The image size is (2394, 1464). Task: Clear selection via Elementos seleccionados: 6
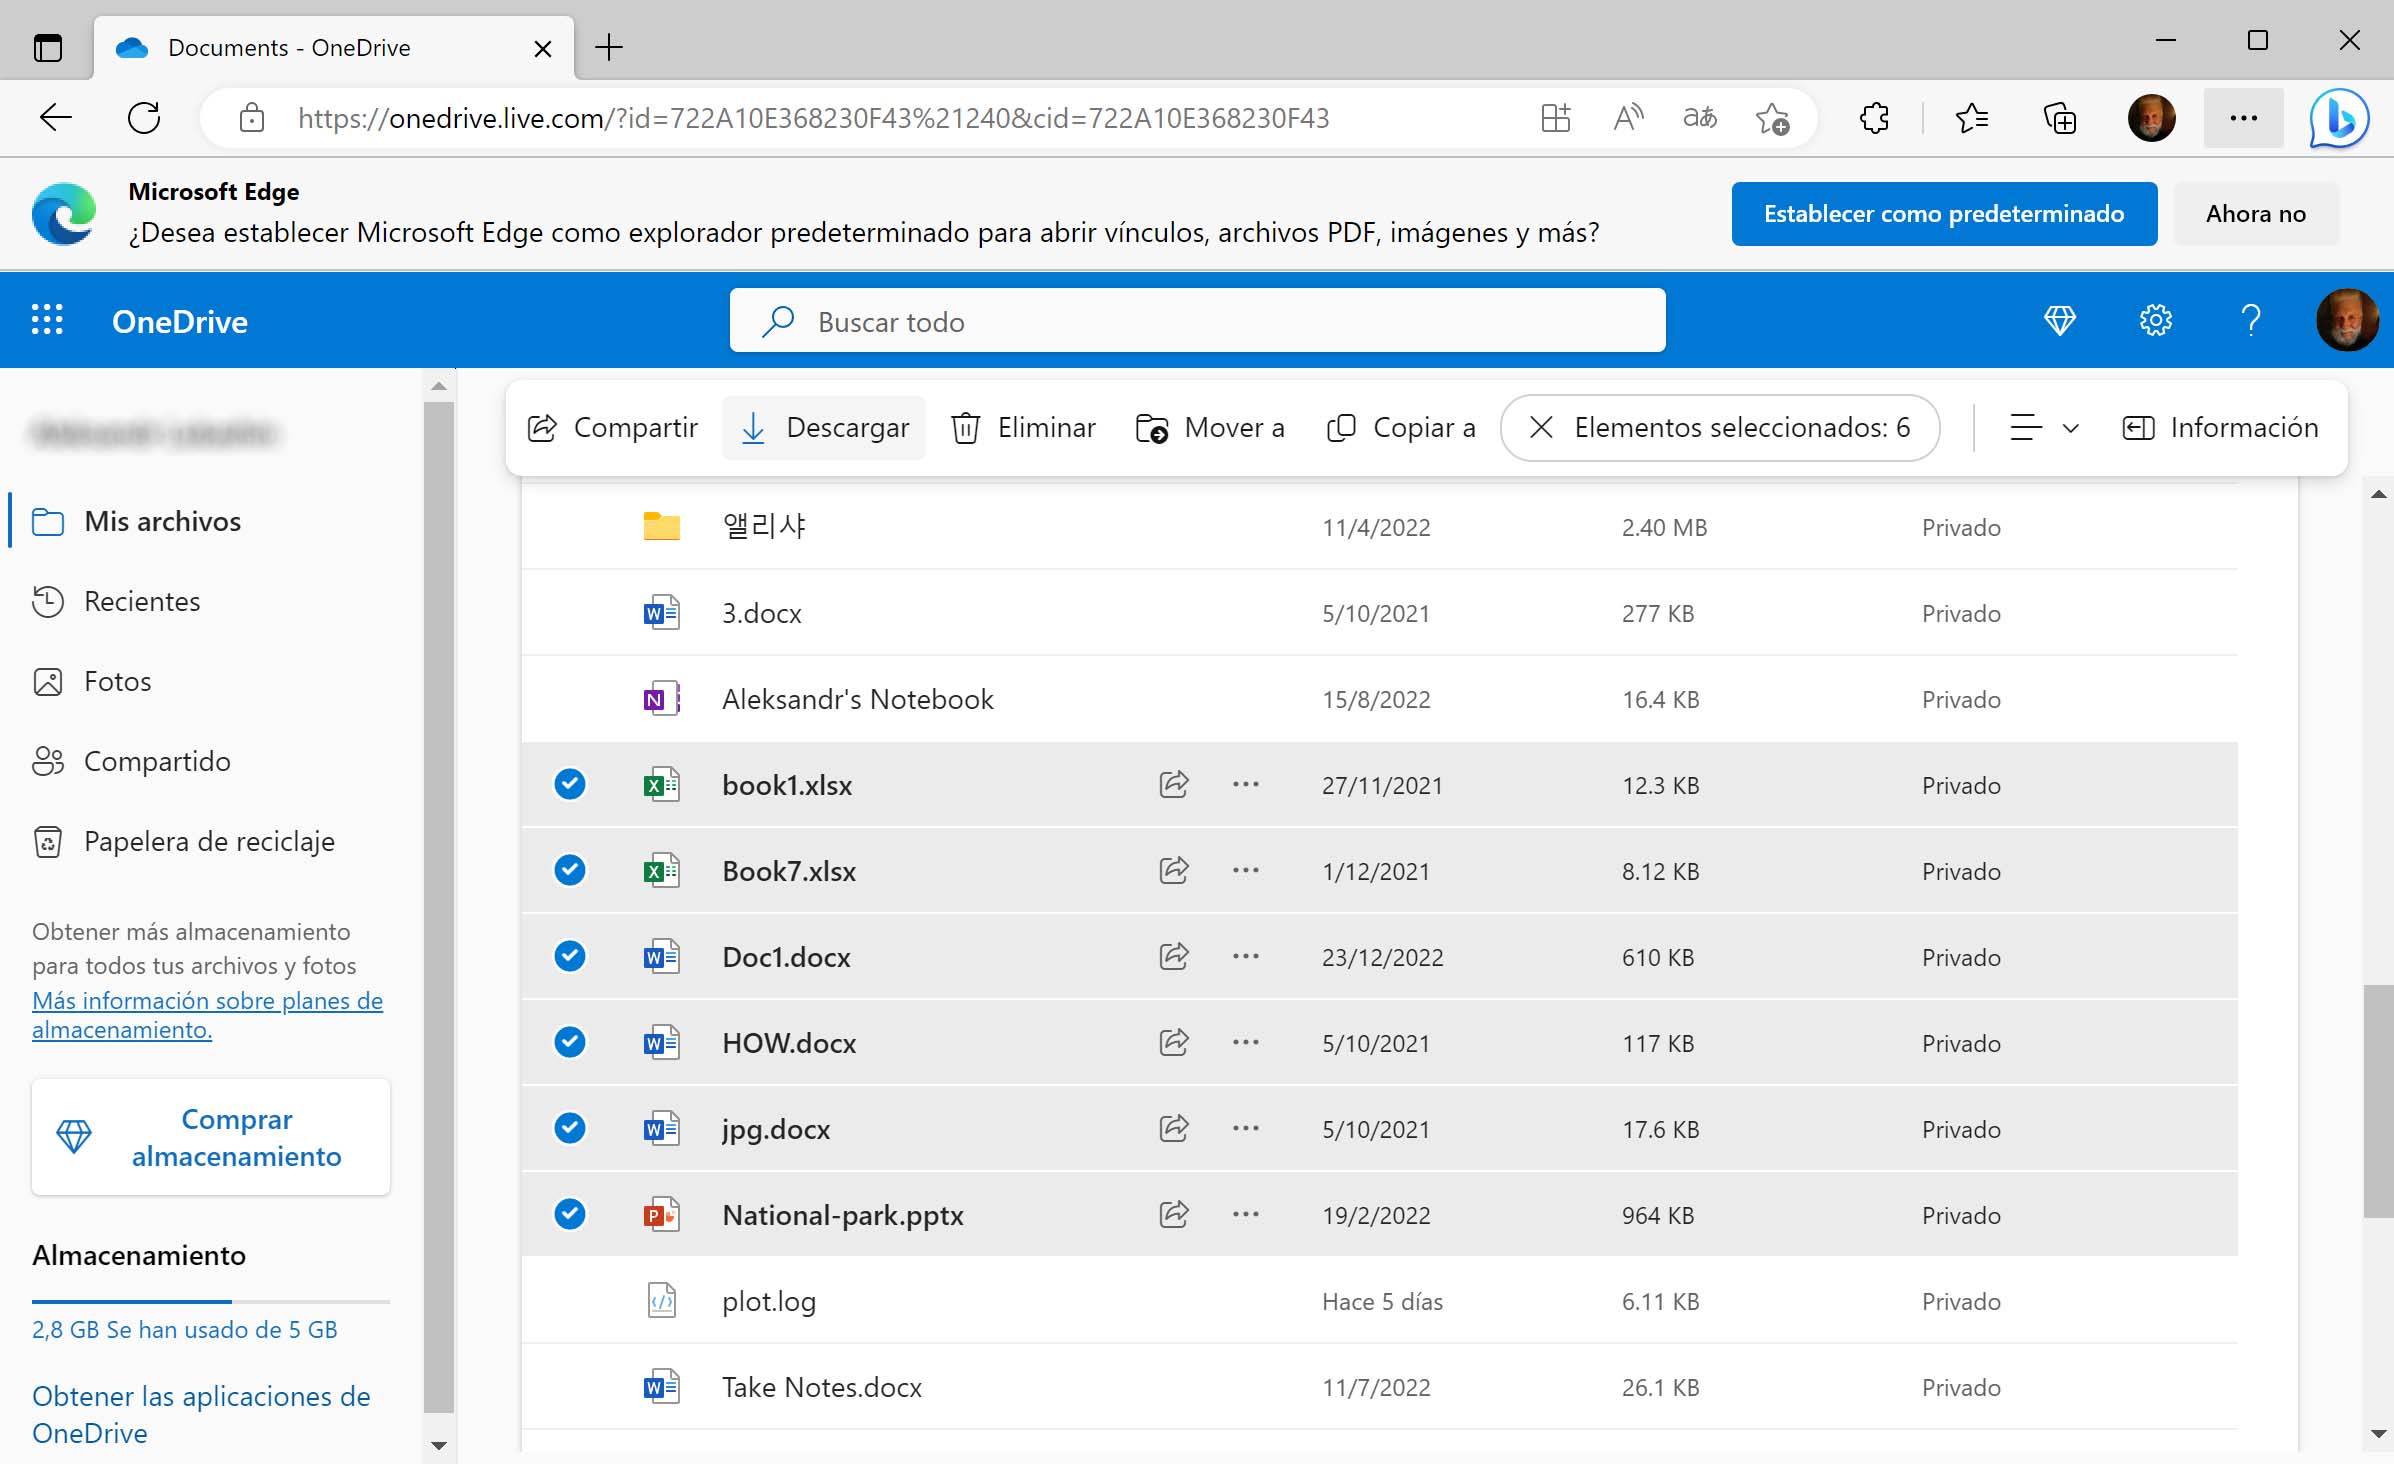[1720, 428]
